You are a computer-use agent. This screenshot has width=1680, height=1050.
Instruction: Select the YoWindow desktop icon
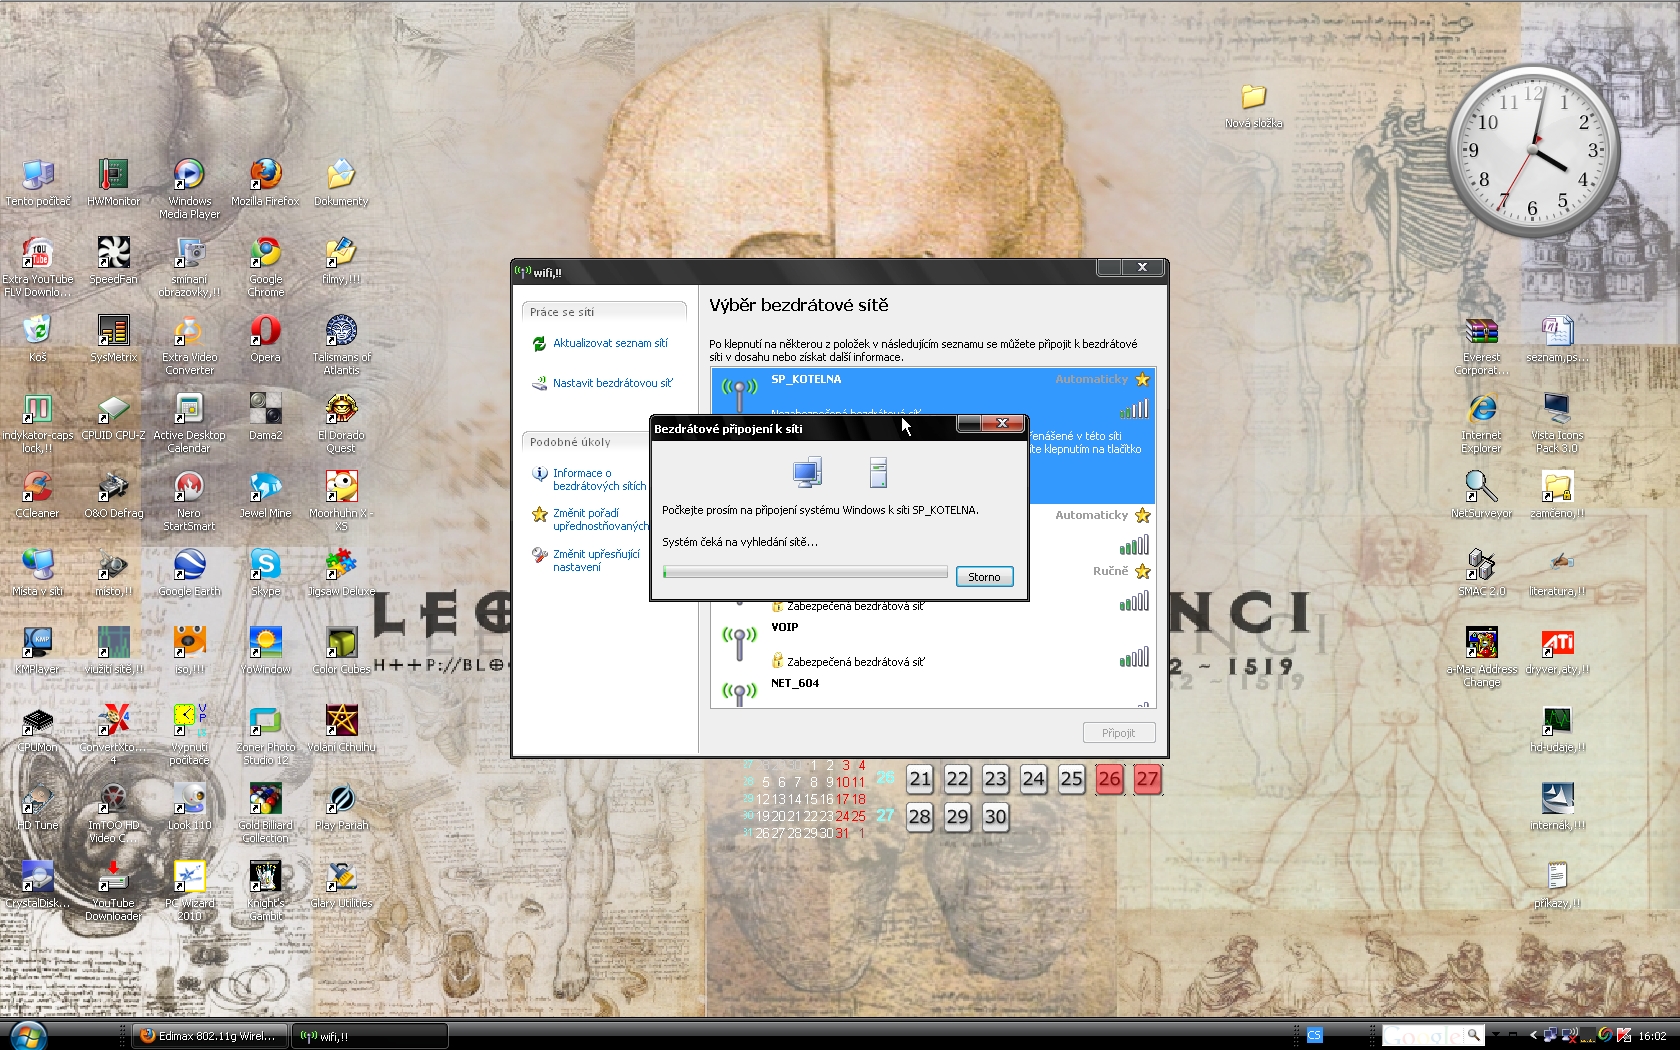coord(265,650)
